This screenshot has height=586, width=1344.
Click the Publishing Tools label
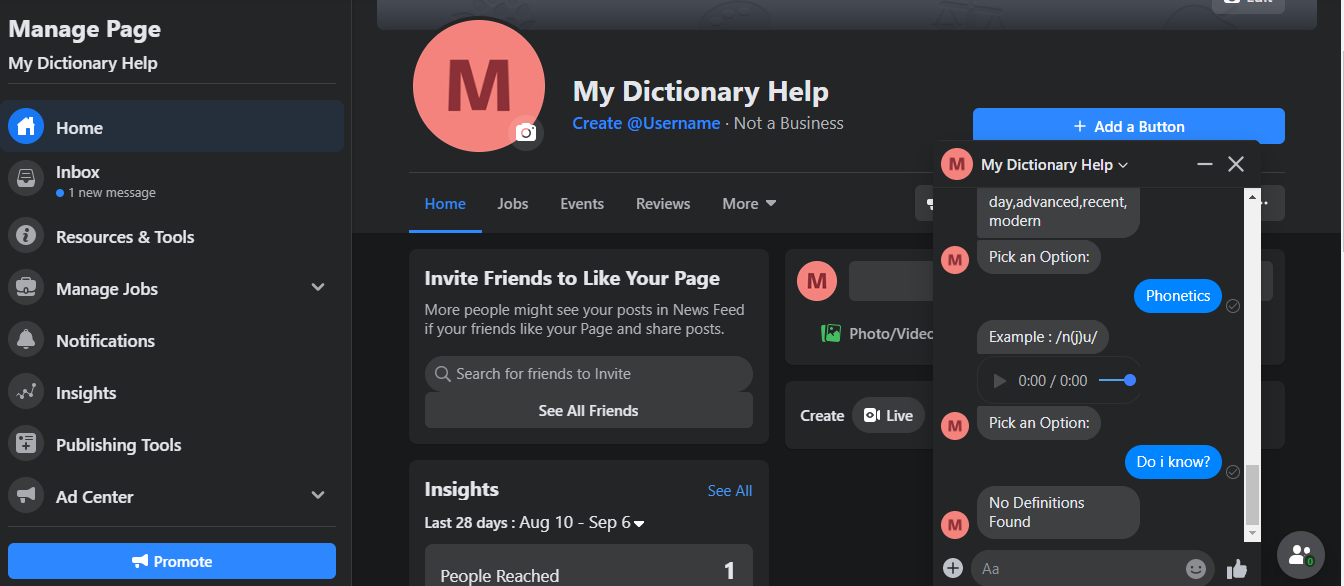point(119,445)
